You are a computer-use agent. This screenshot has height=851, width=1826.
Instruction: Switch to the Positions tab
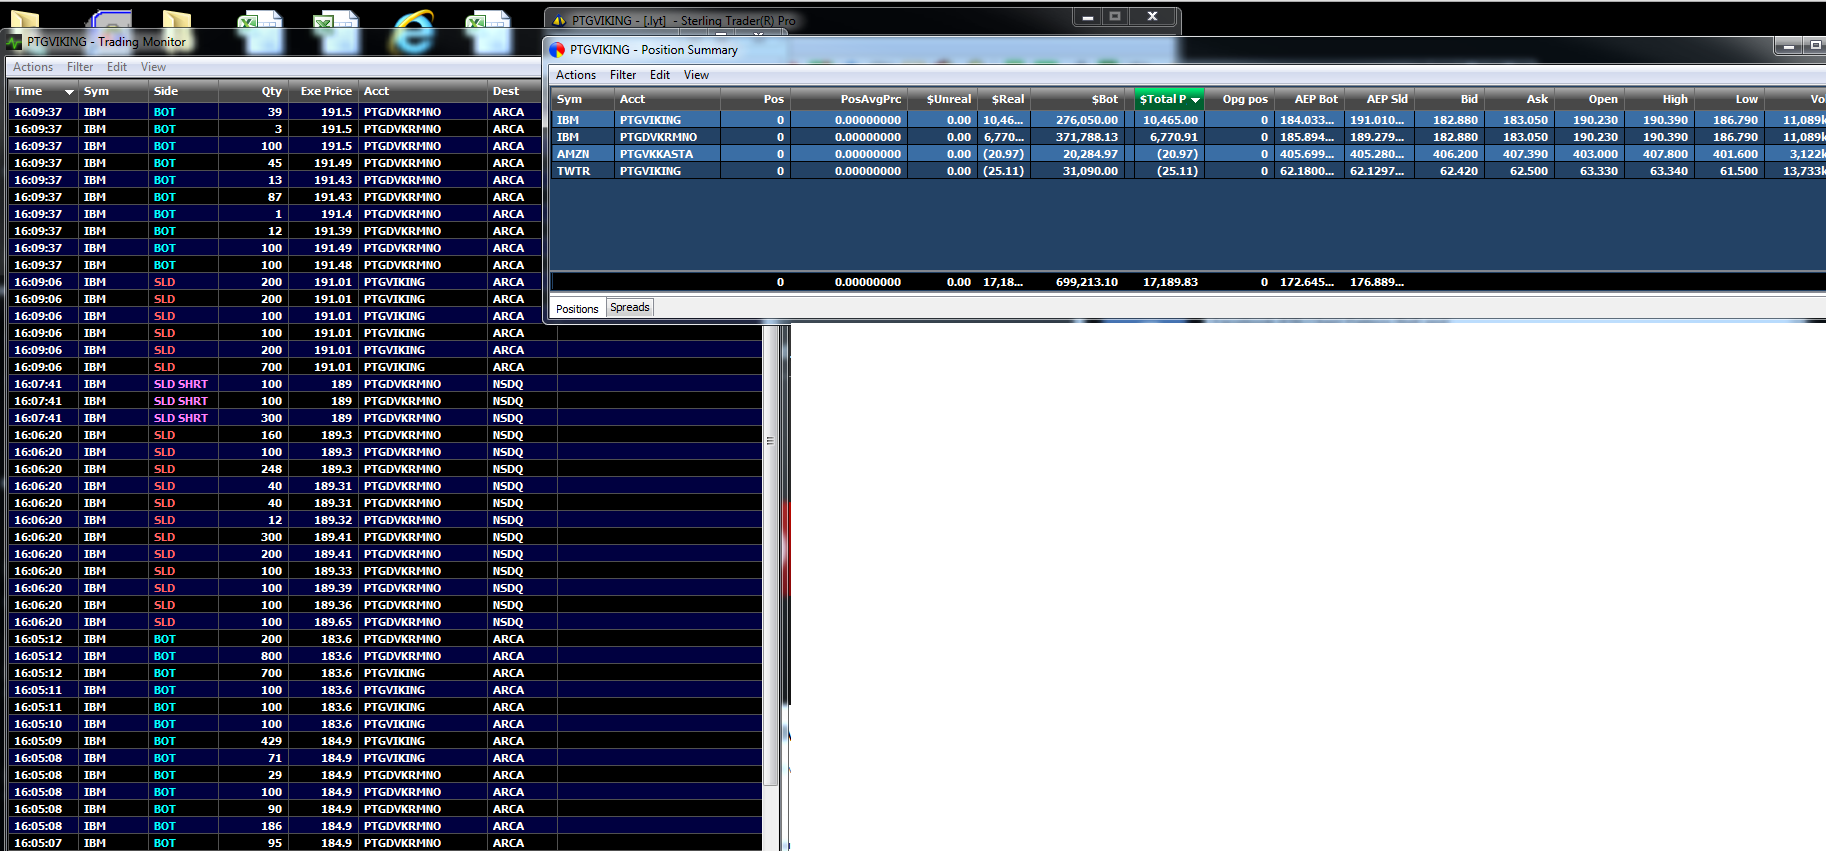tap(577, 308)
